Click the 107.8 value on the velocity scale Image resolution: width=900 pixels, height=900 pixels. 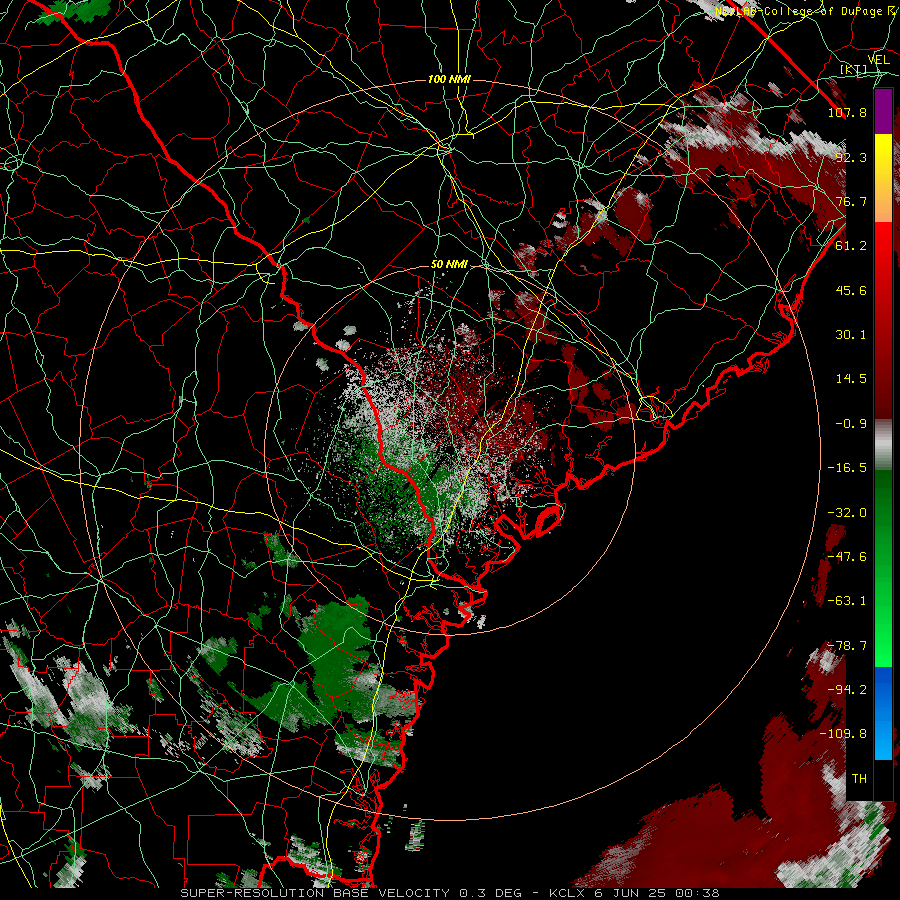tap(847, 112)
